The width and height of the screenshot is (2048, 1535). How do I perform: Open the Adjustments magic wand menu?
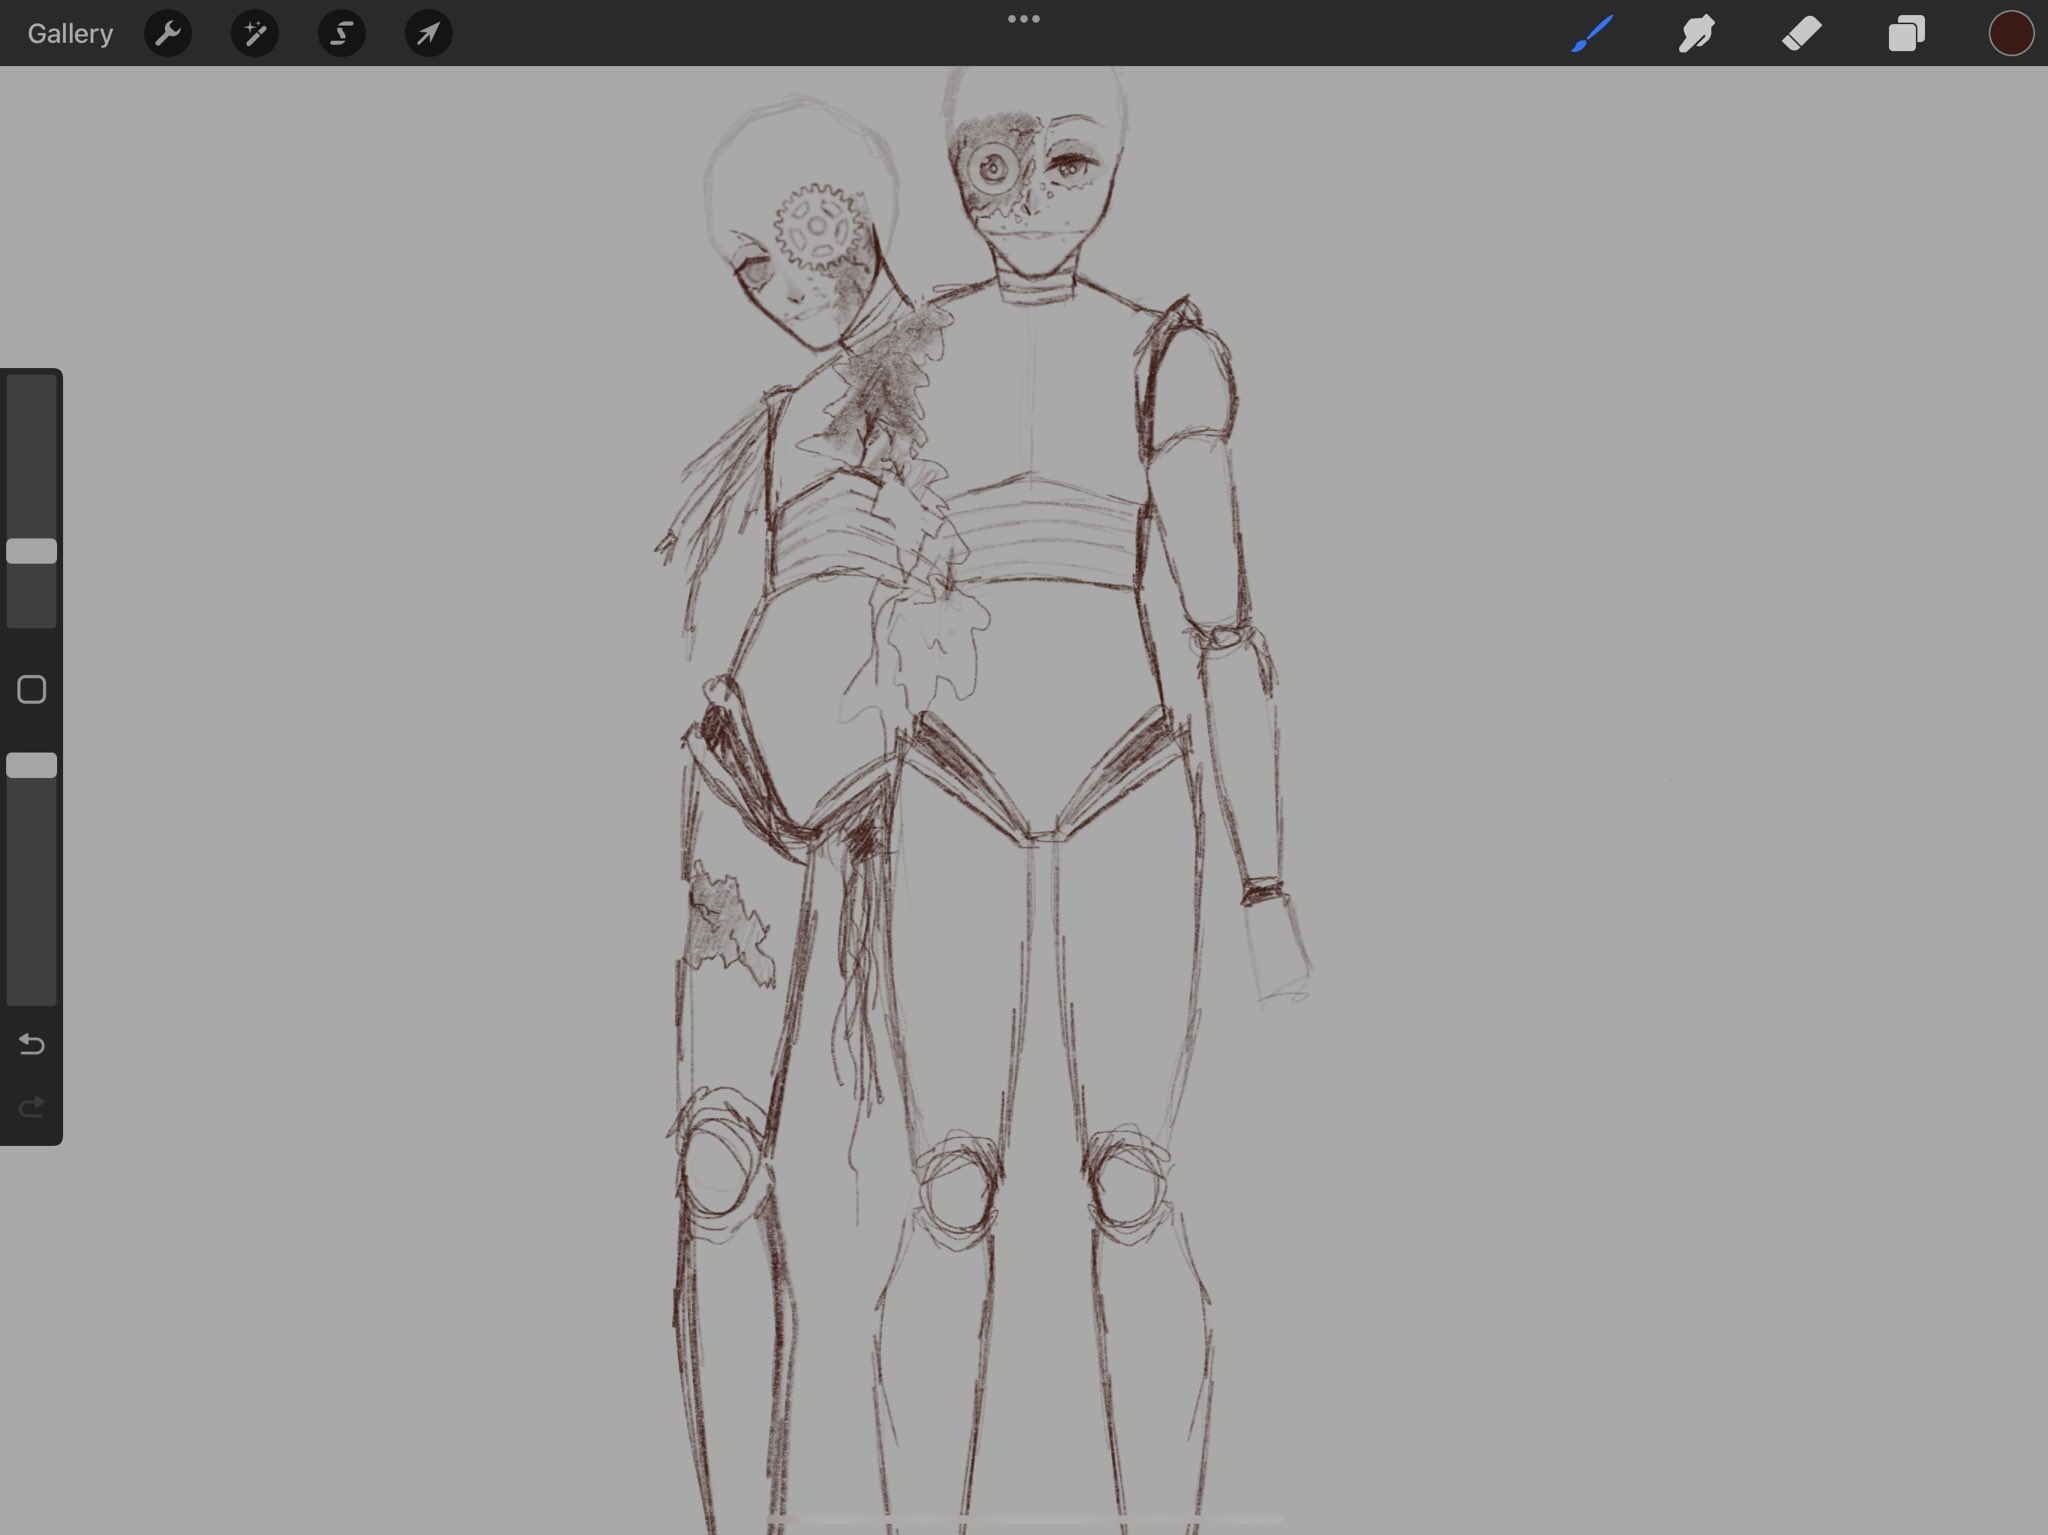[x=254, y=34]
